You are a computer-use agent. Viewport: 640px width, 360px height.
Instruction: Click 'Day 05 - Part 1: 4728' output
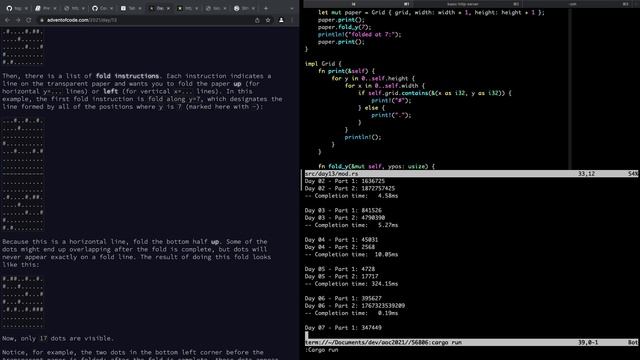[x=340, y=269]
